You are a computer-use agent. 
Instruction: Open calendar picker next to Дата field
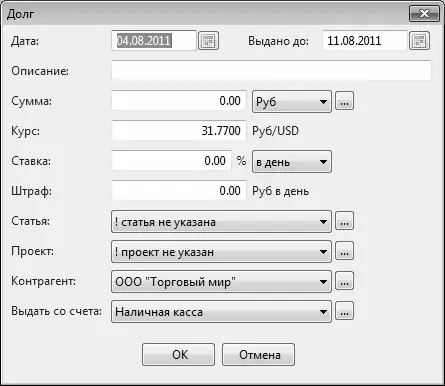point(208,41)
